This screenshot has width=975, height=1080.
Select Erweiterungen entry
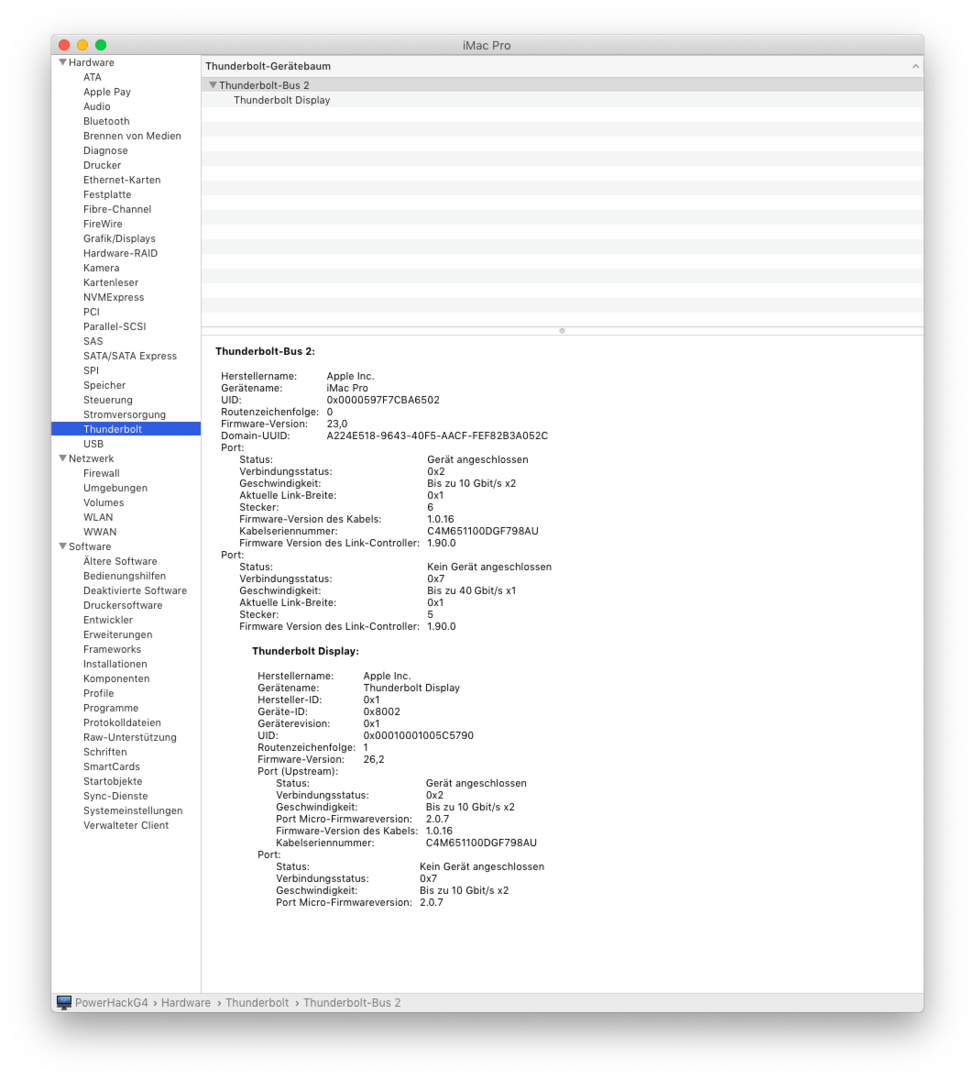coord(118,634)
